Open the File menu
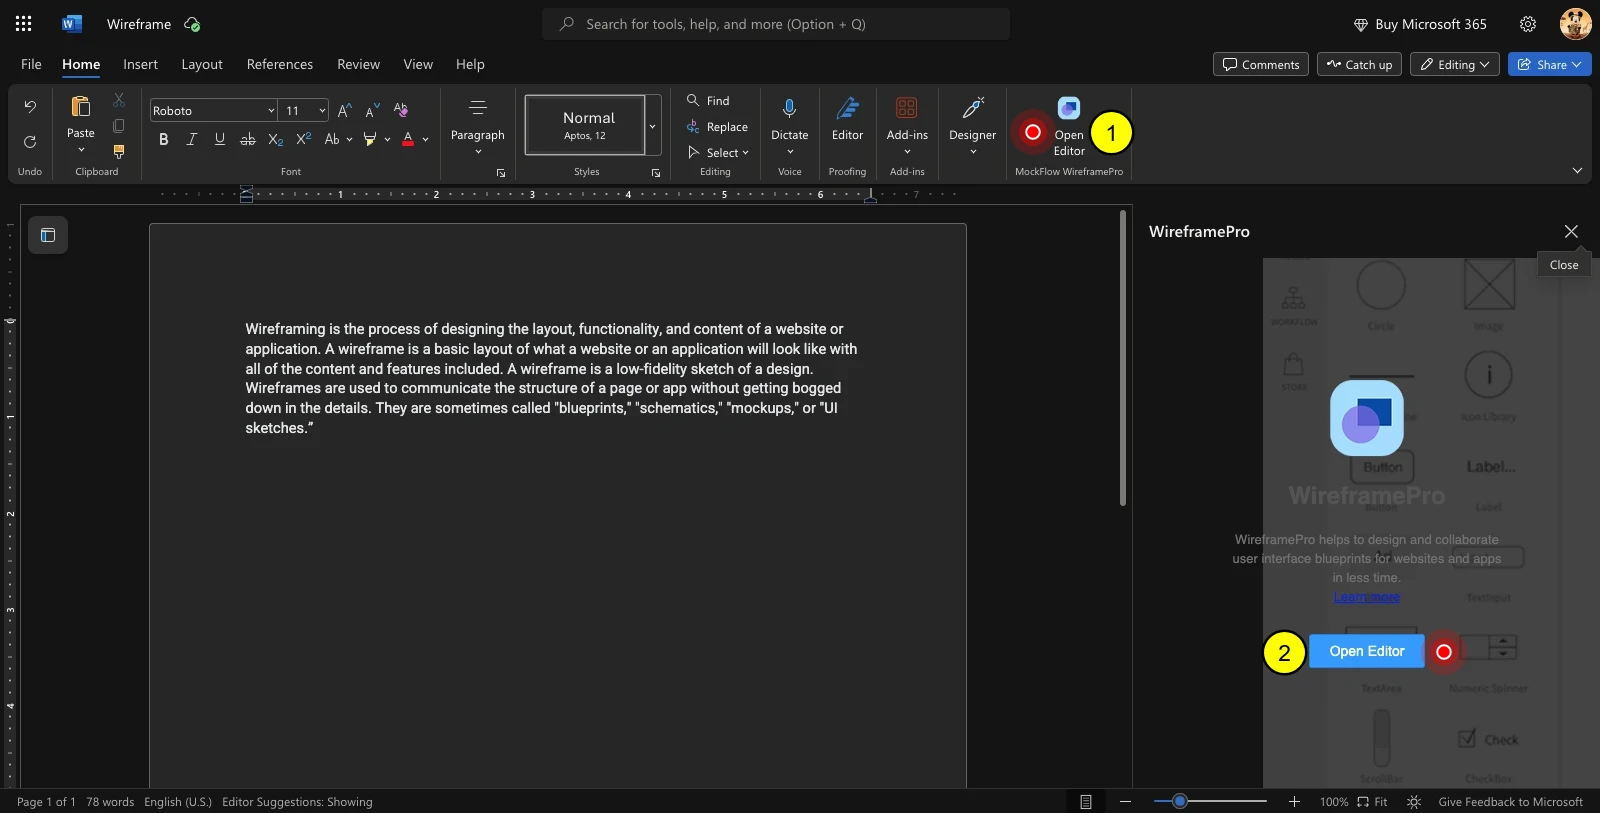Viewport: 1600px width, 813px height. click(31, 64)
